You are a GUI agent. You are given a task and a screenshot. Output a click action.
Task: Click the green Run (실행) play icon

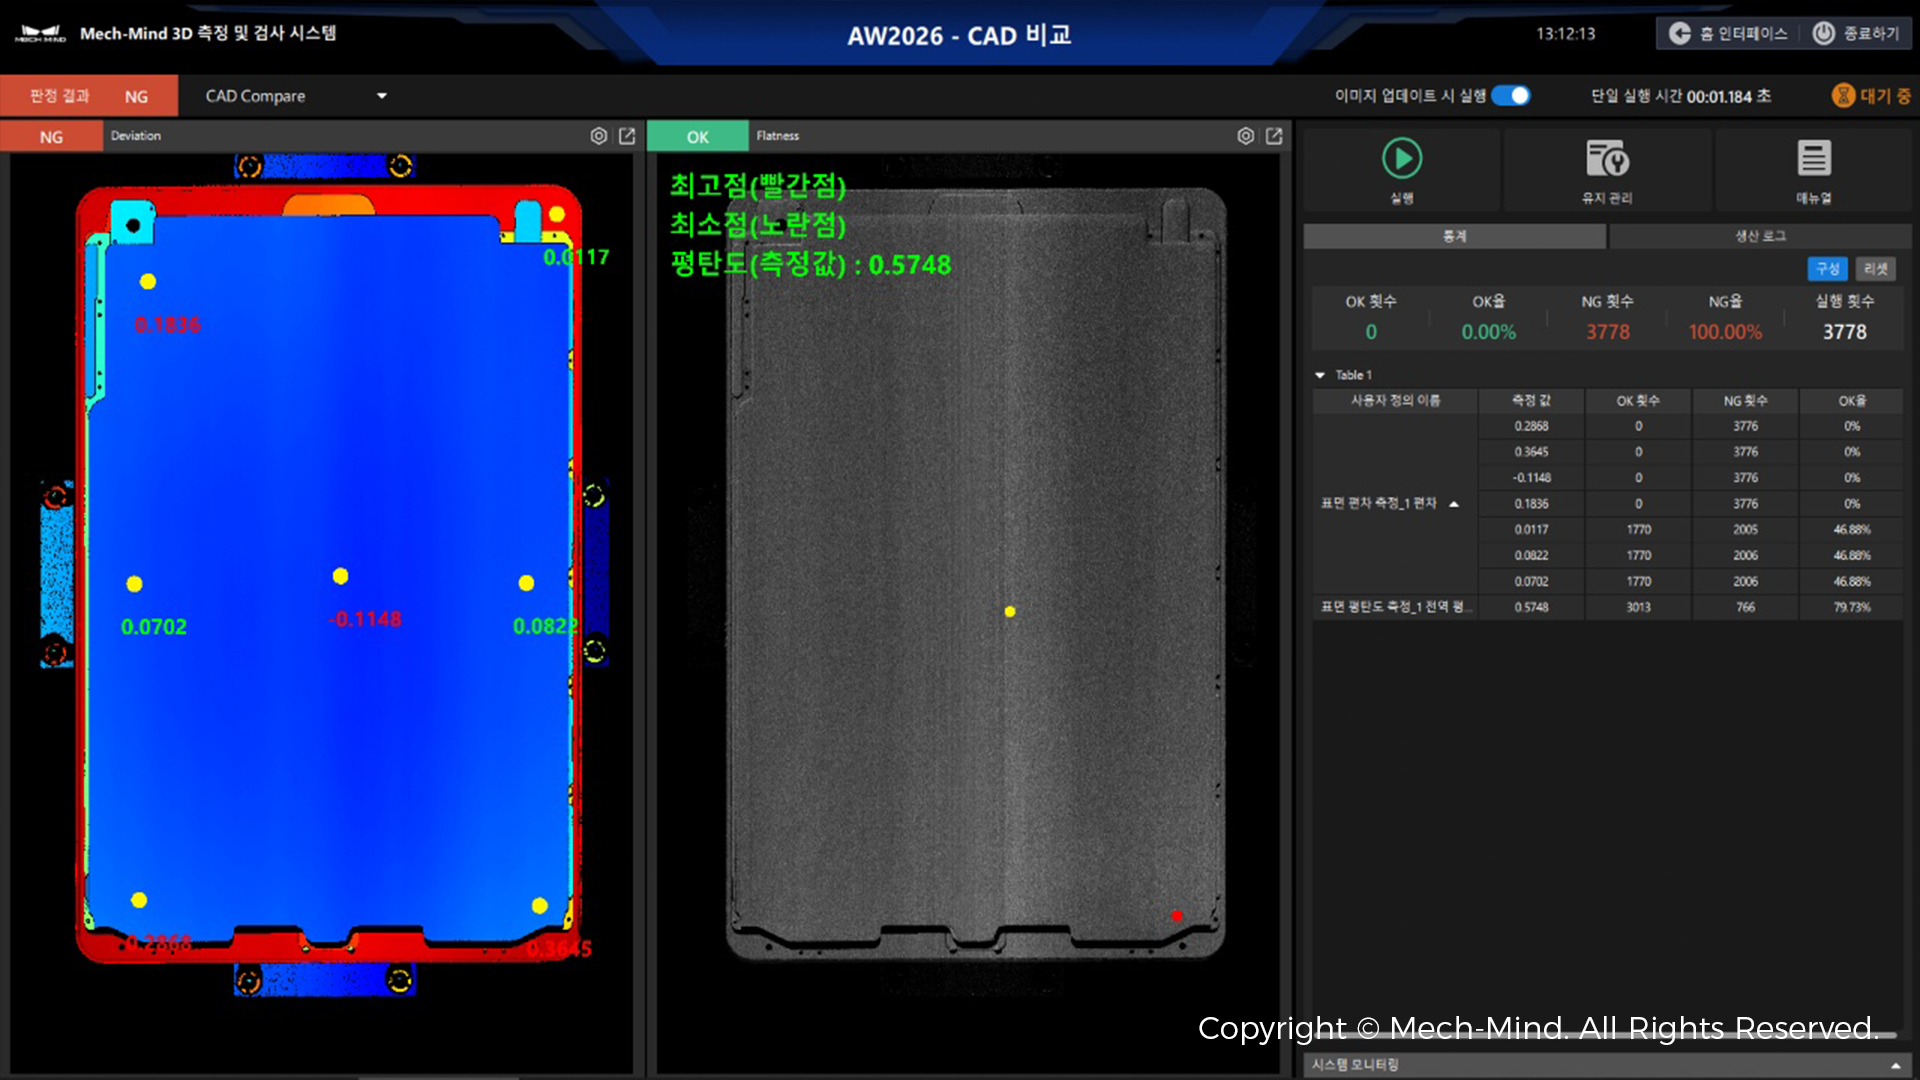click(1402, 159)
